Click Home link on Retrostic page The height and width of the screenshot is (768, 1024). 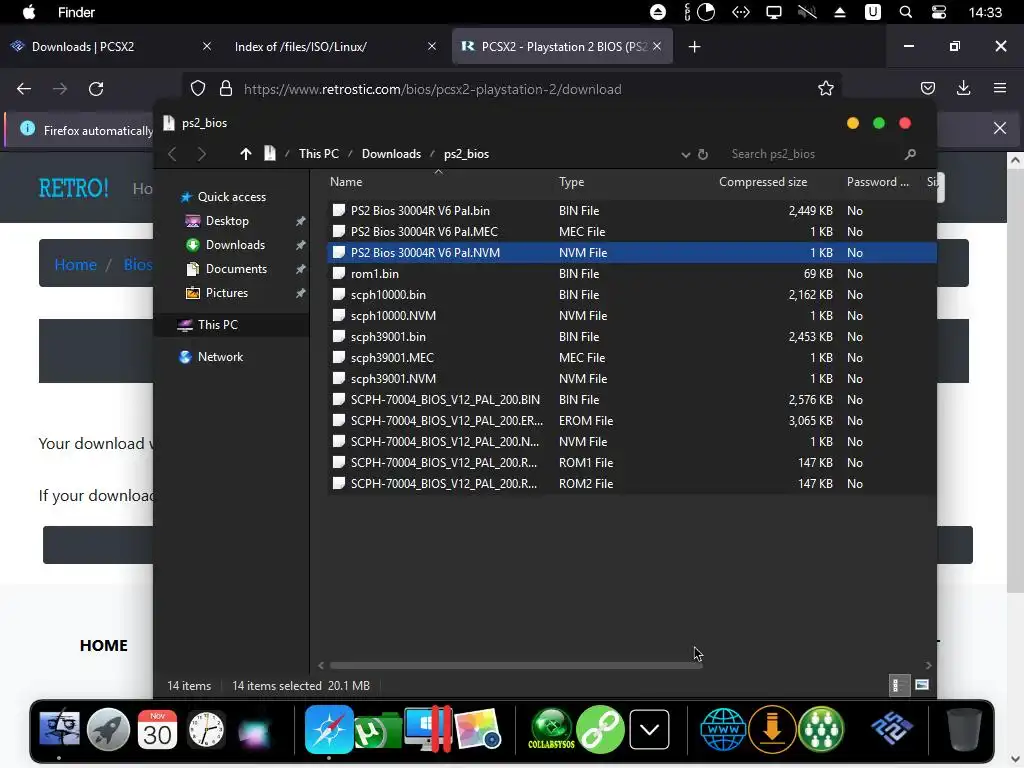point(75,264)
